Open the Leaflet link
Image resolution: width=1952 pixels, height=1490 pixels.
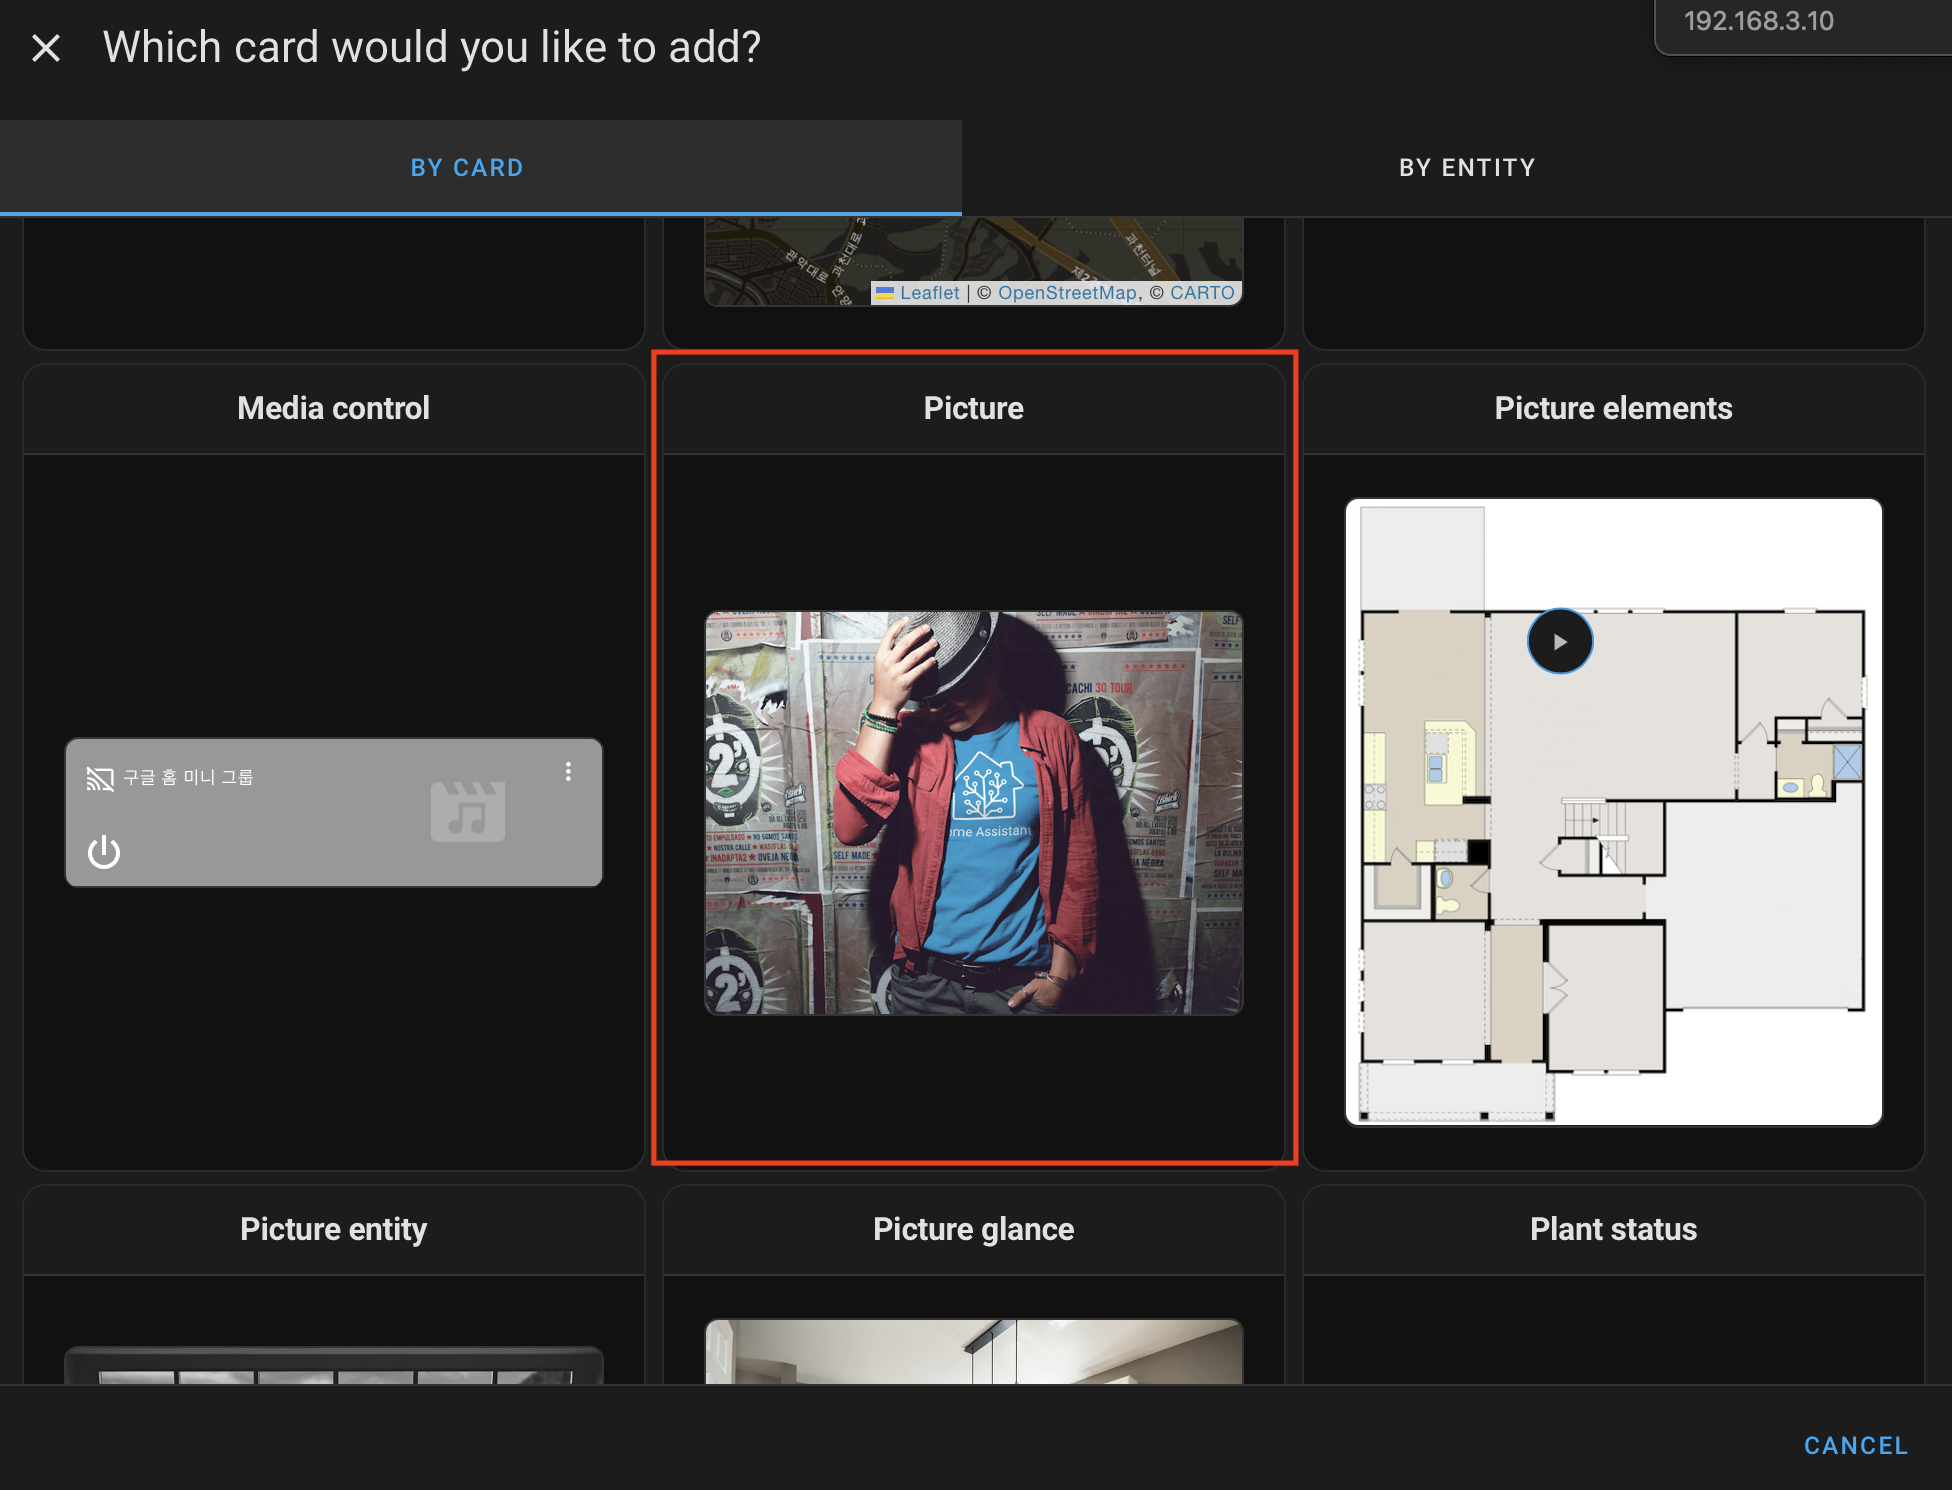[x=929, y=293]
